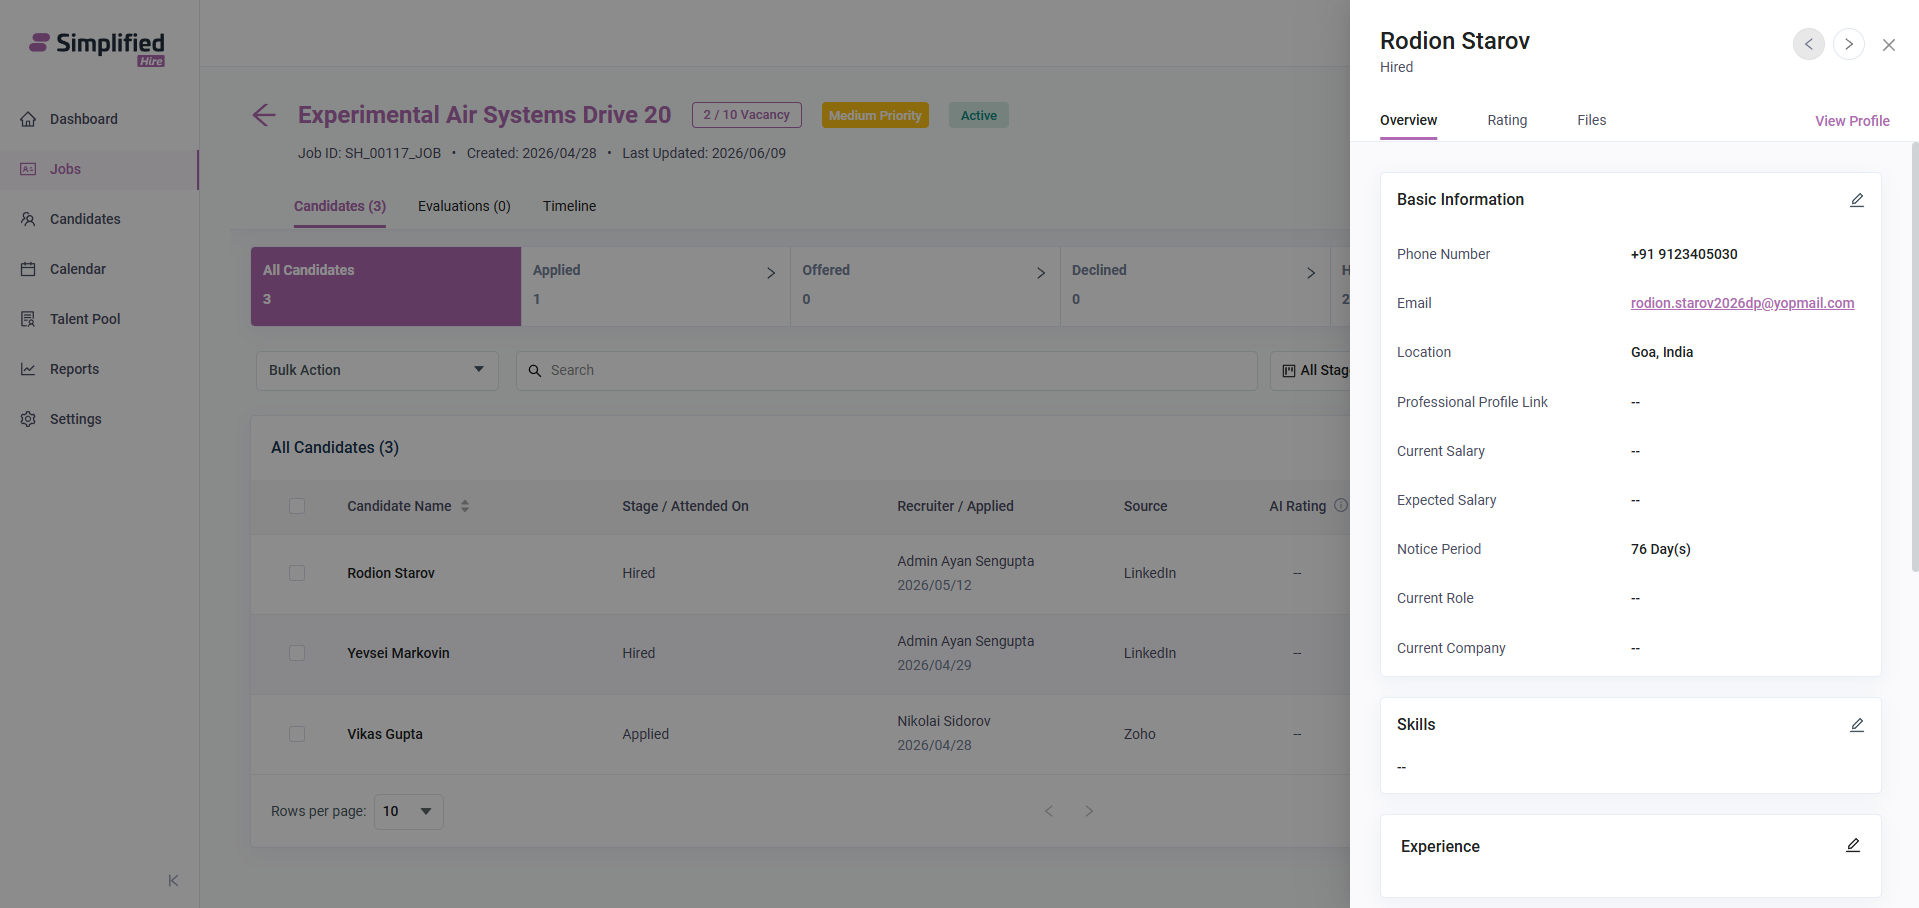Screen dimensions: 1919x908
Task: Click the rodion.starov2026dp@yopmail.com email link
Action: point(1742,303)
